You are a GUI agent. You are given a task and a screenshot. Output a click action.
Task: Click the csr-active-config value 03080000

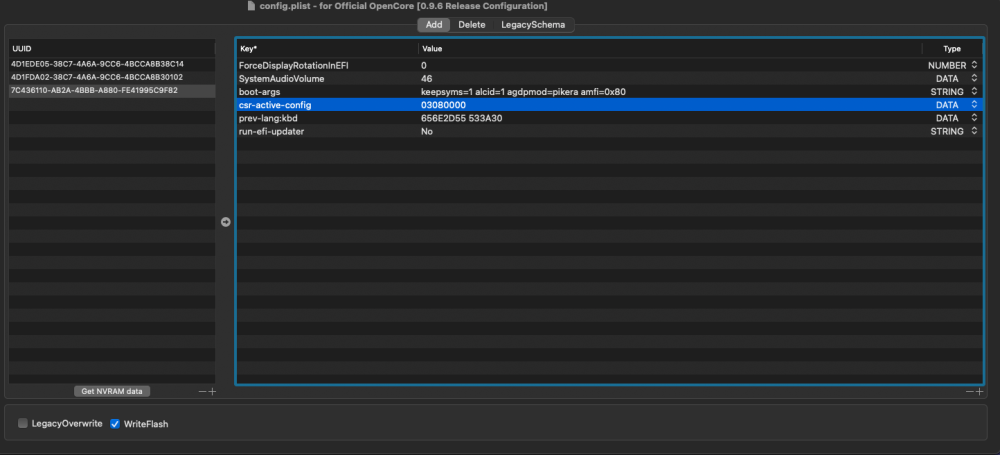click(443, 105)
